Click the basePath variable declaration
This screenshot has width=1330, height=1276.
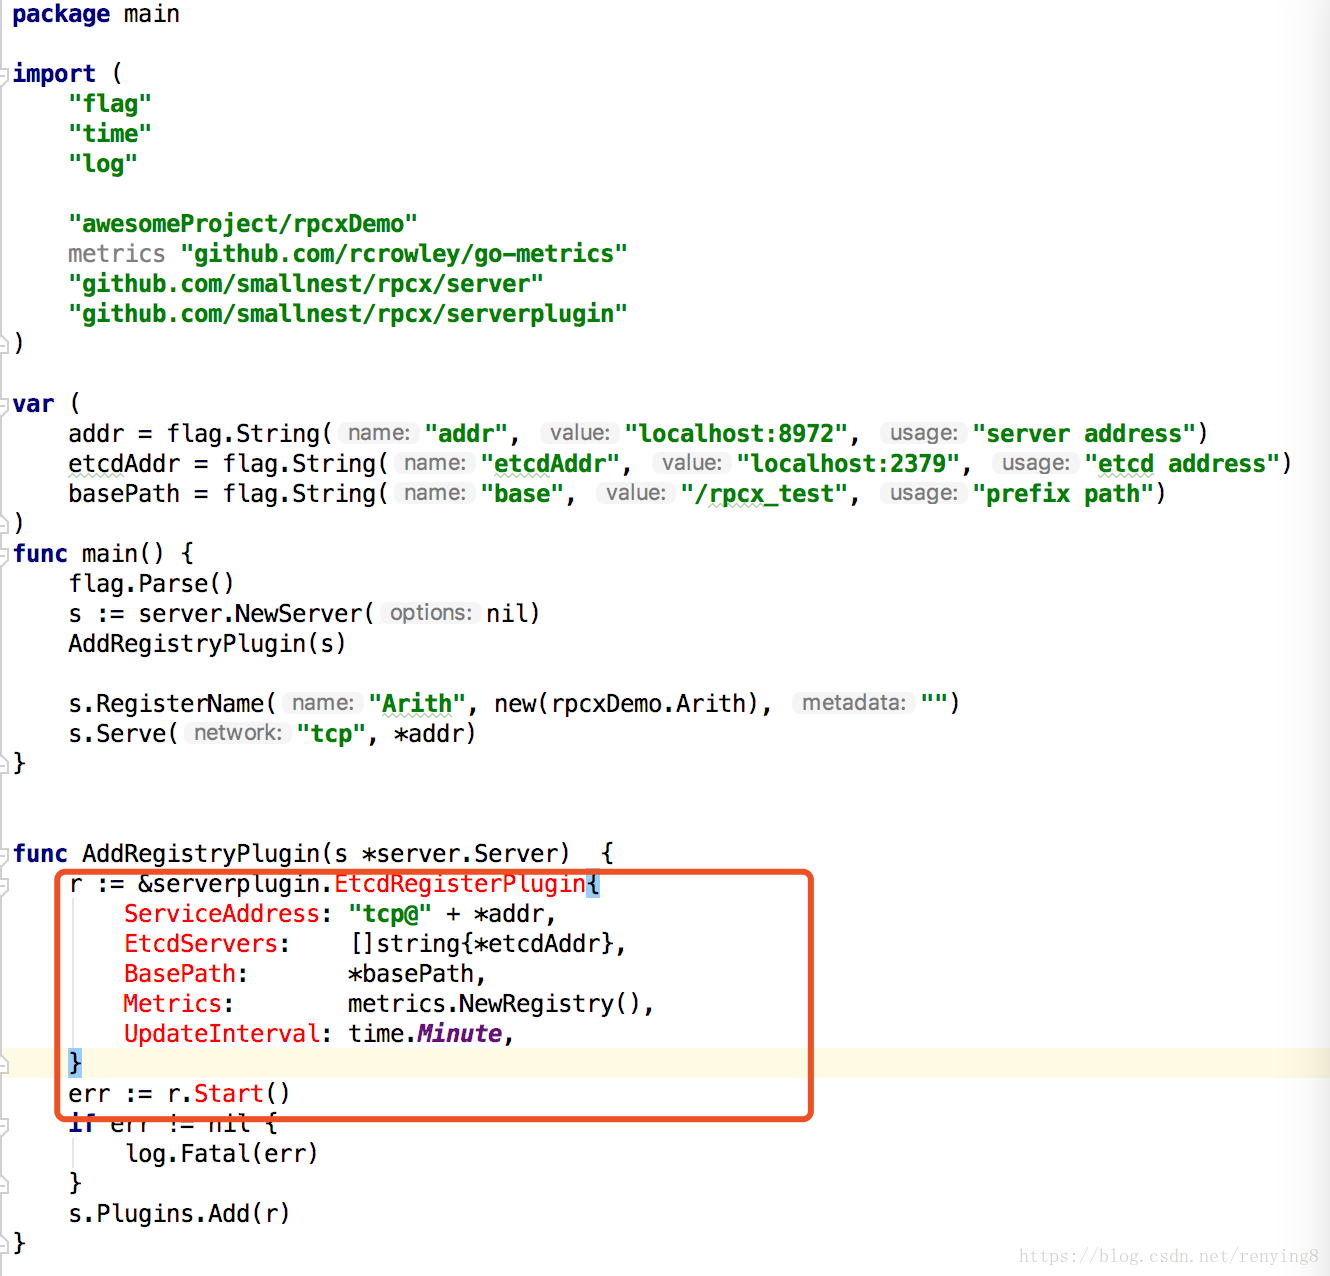point(124,494)
